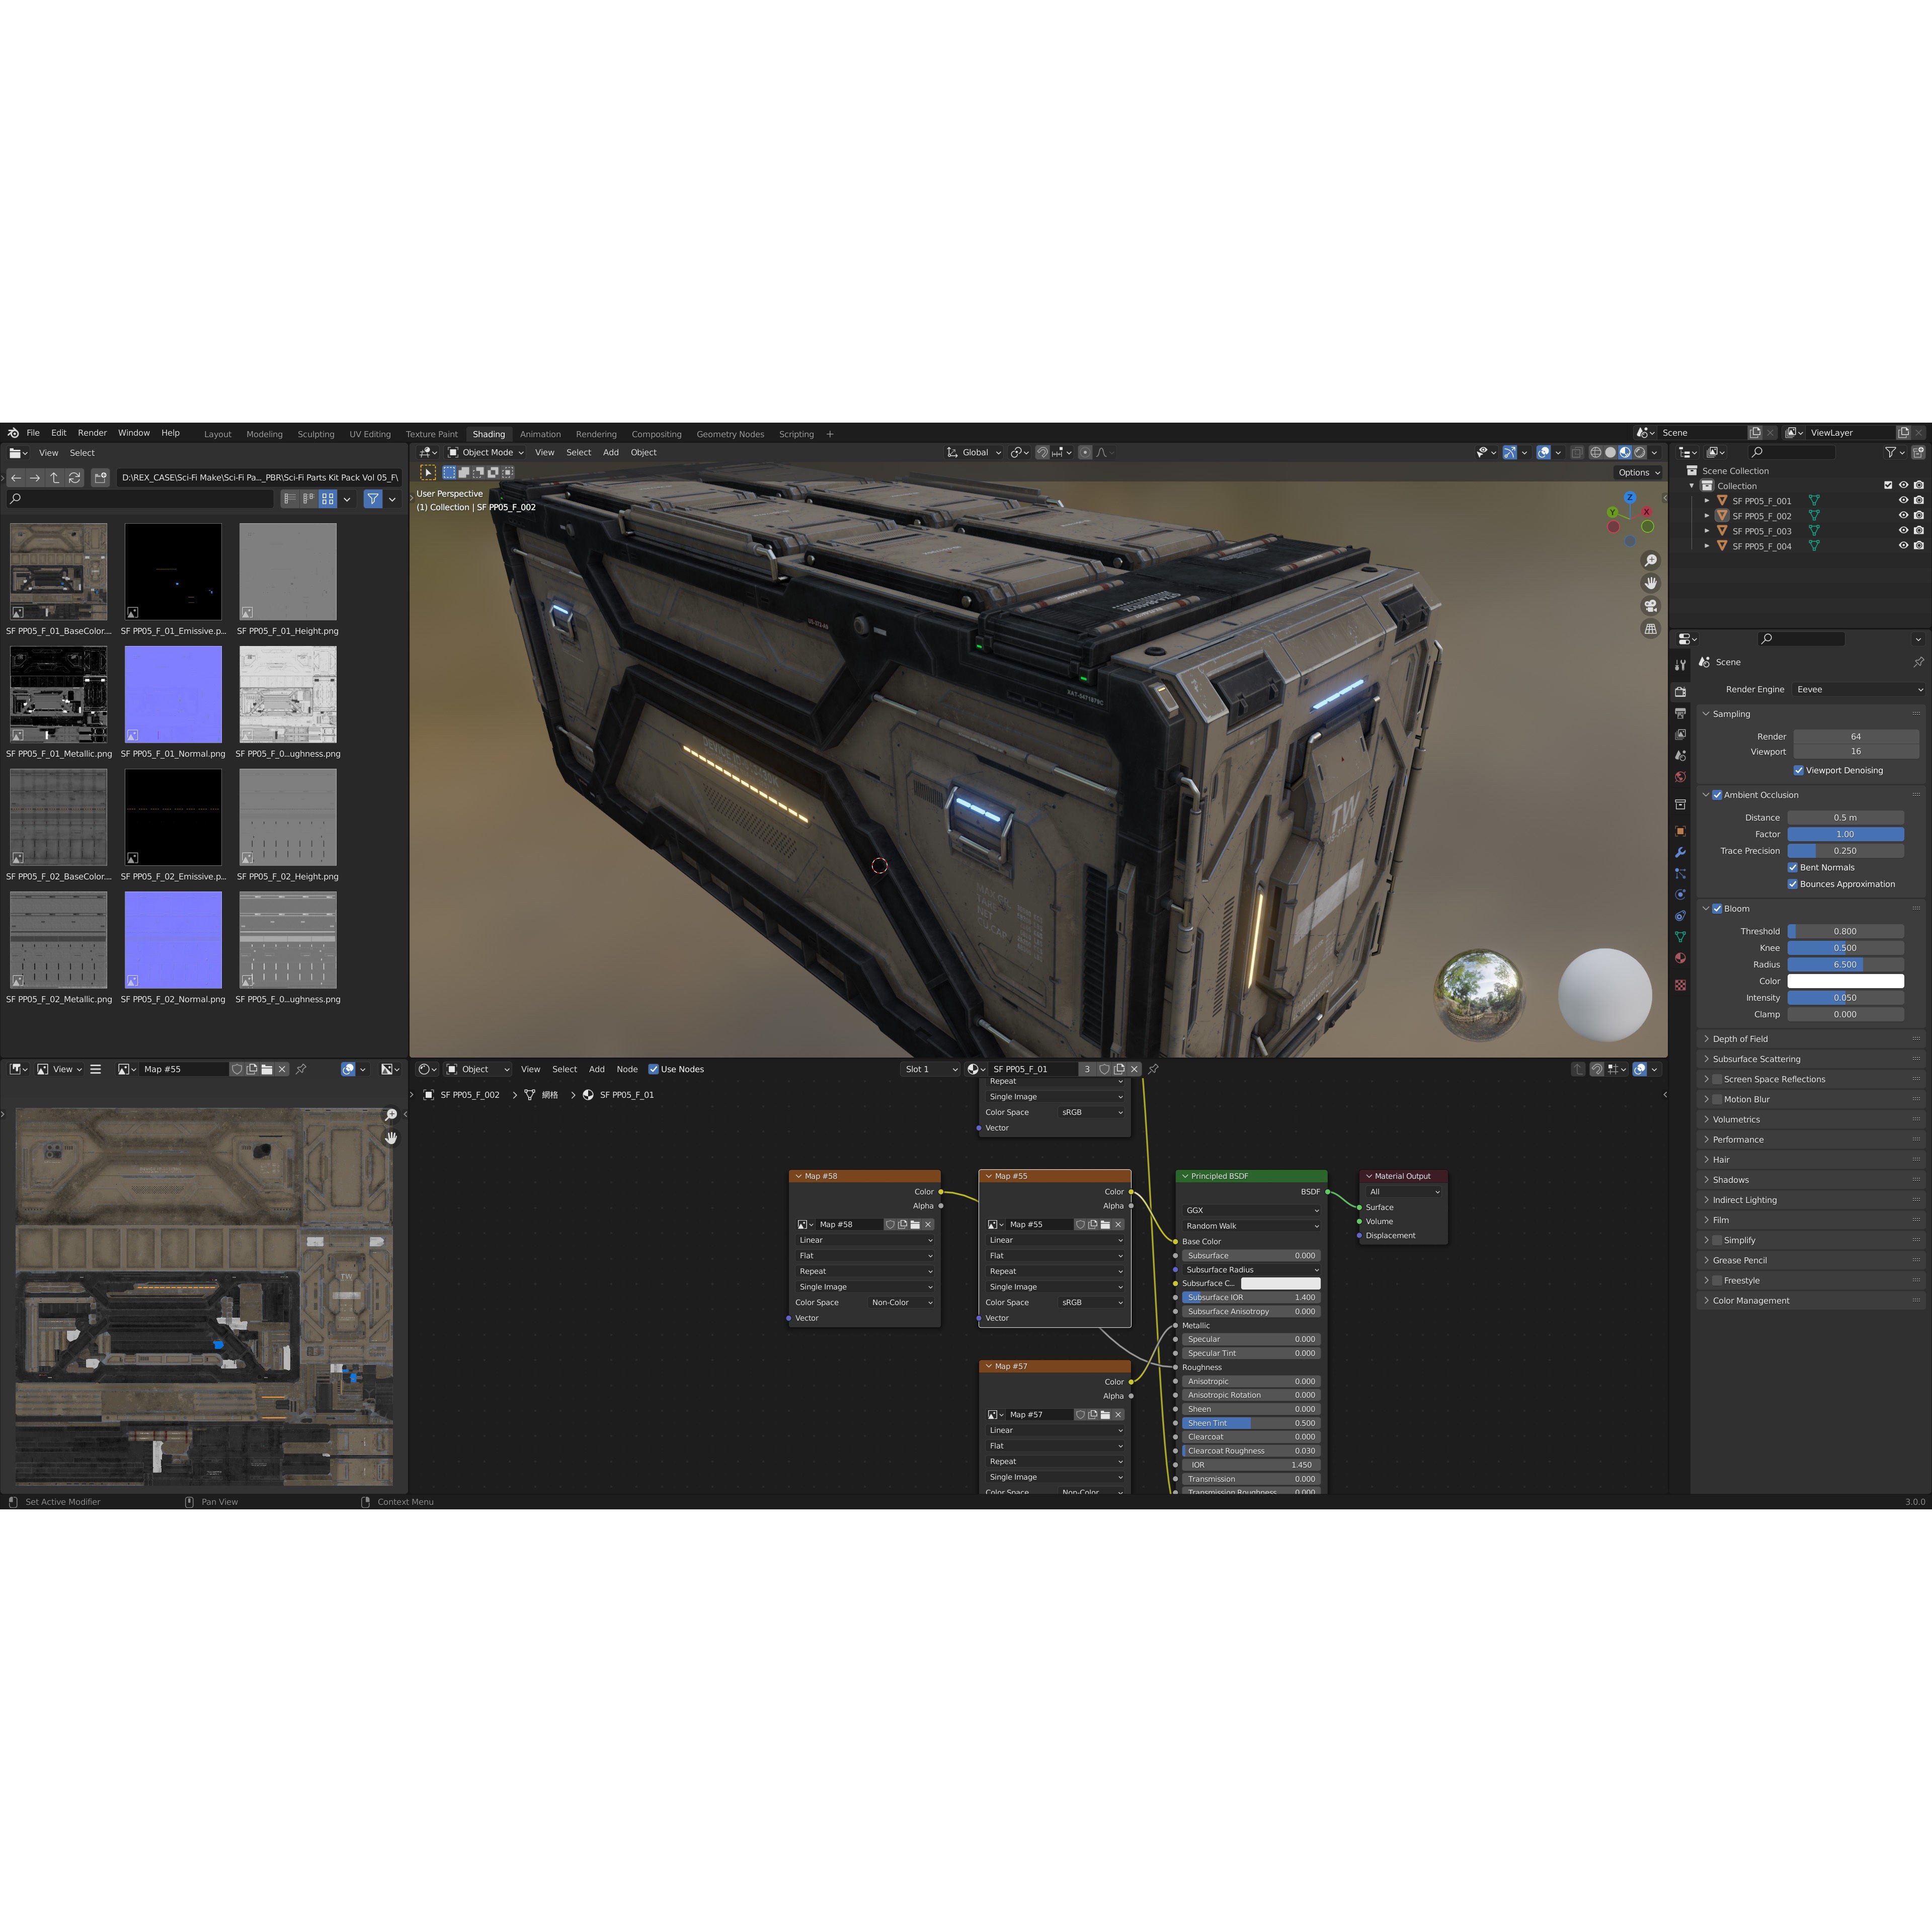Open the Render Engine Eevee dropdown

tap(1859, 689)
